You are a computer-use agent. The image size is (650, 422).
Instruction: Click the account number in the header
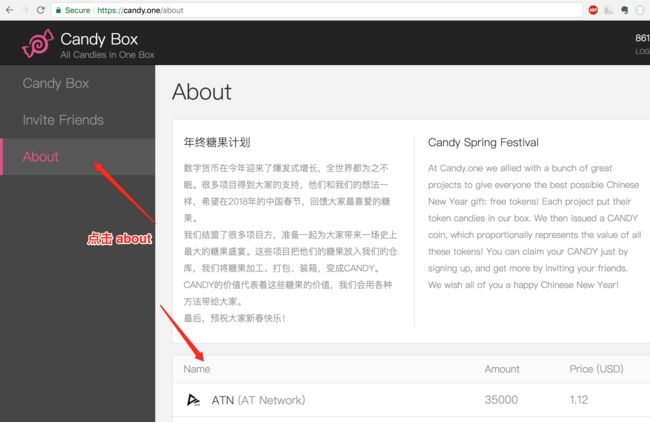click(x=643, y=38)
